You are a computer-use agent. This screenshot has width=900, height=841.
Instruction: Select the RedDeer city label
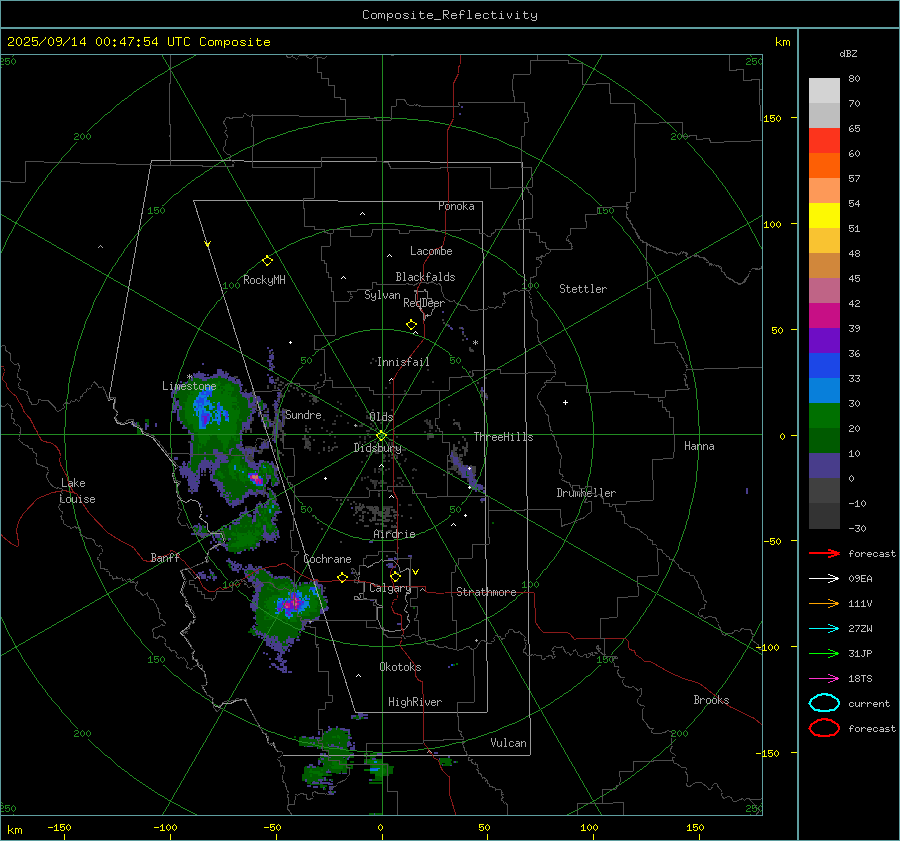tap(424, 303)
